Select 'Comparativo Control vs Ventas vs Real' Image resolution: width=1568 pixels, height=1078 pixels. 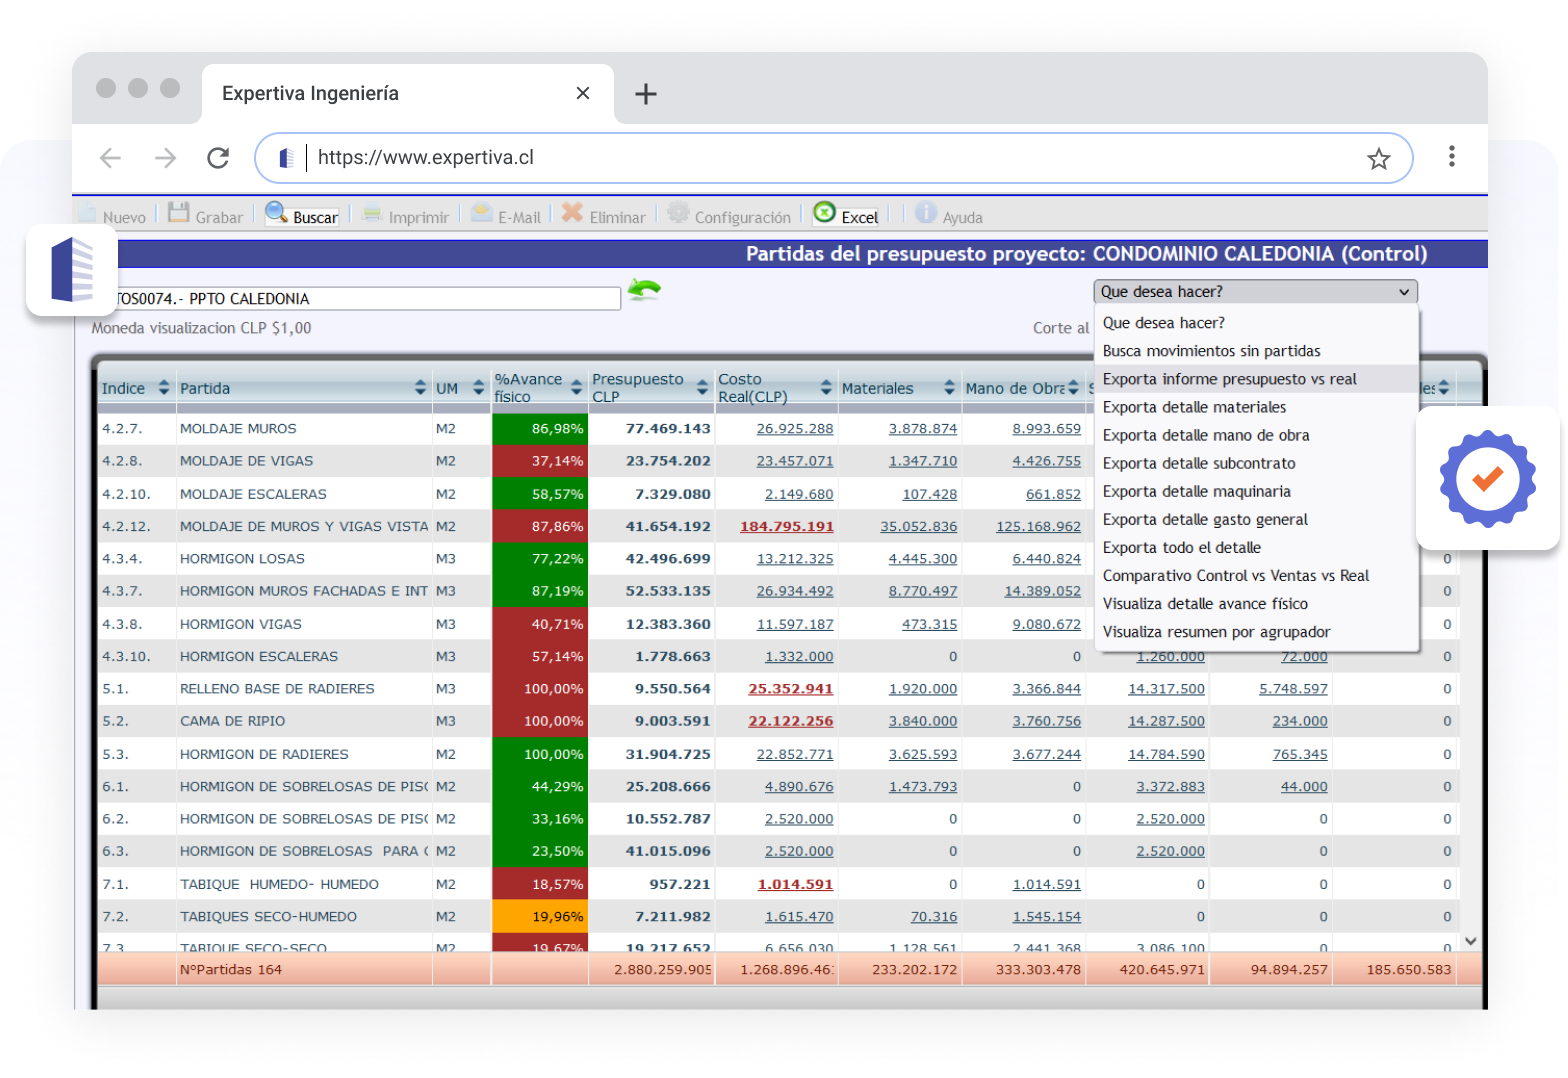click(1235, 576)
